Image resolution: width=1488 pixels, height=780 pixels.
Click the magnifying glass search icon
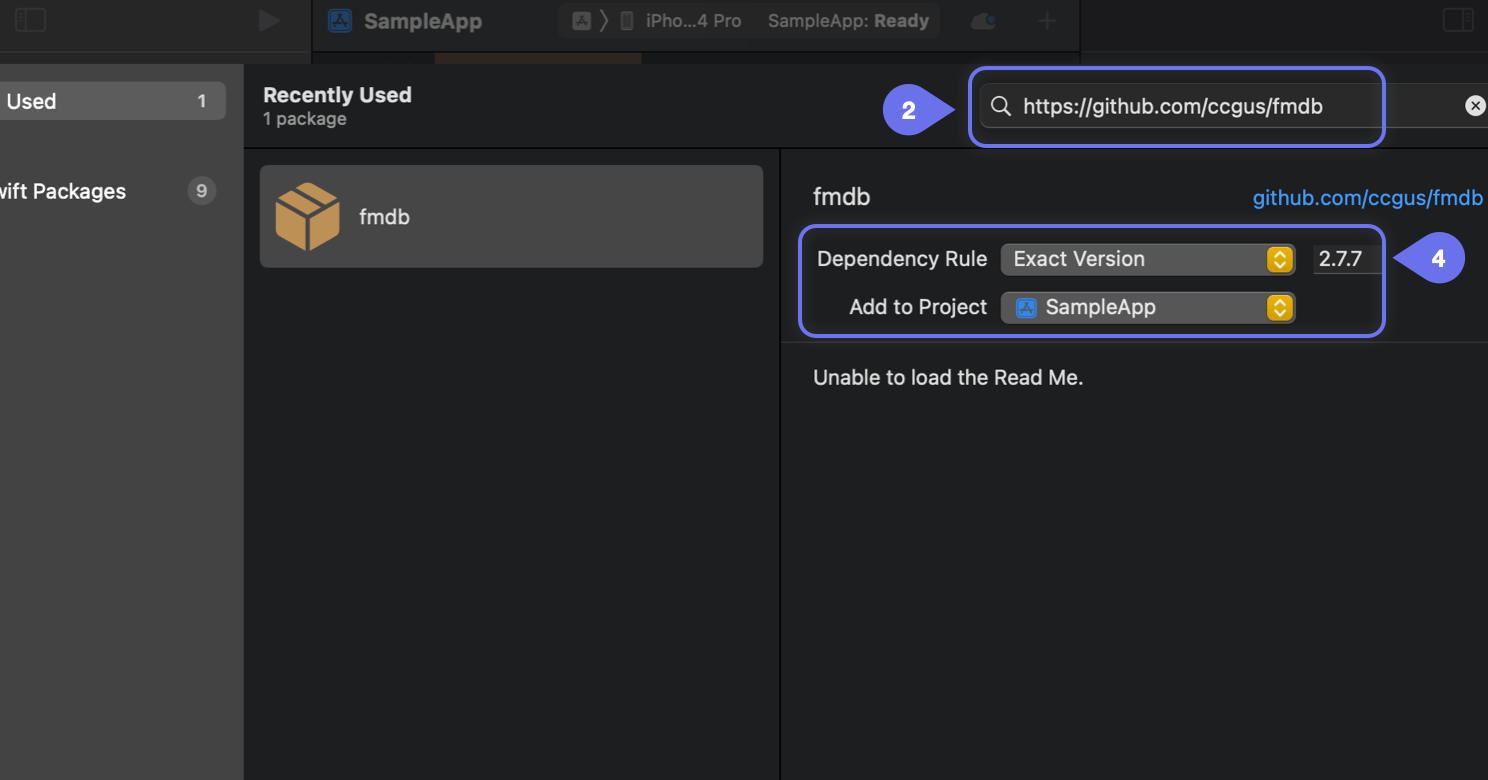click(1000, 106)
